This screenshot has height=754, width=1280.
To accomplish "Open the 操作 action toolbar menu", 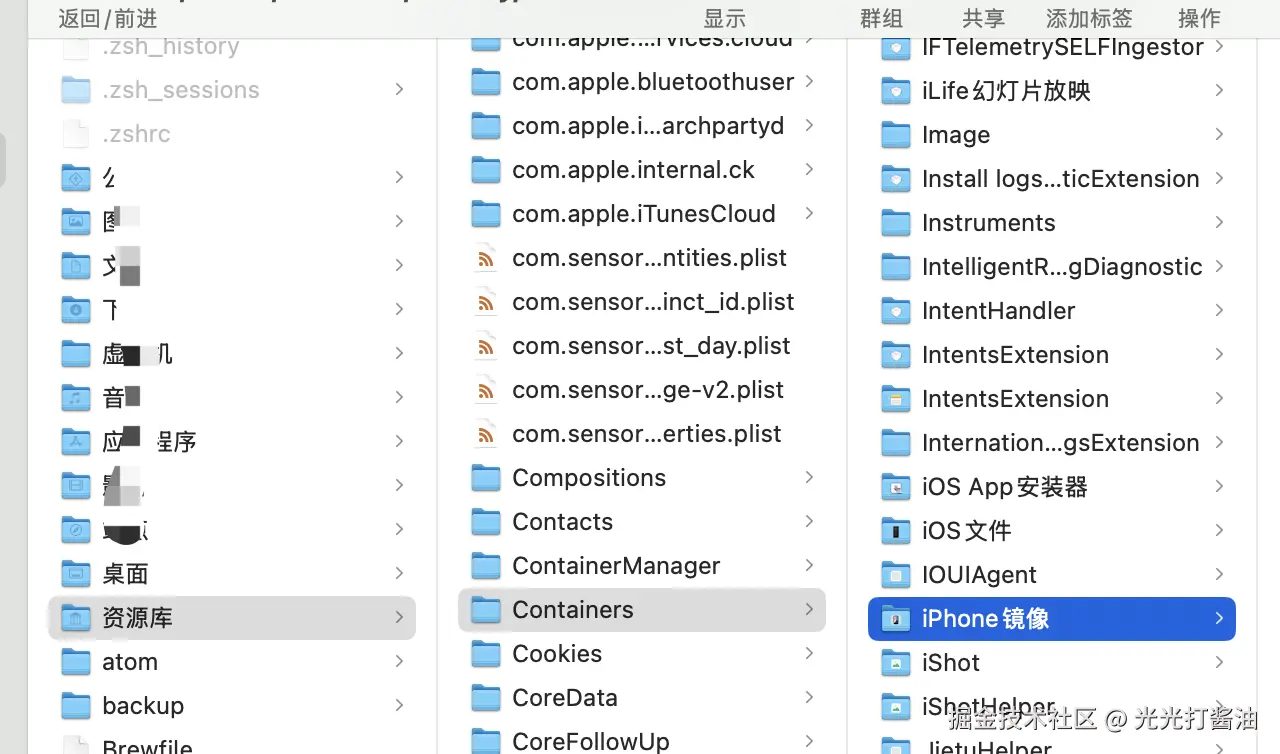I will click(x=1199, y=18).
